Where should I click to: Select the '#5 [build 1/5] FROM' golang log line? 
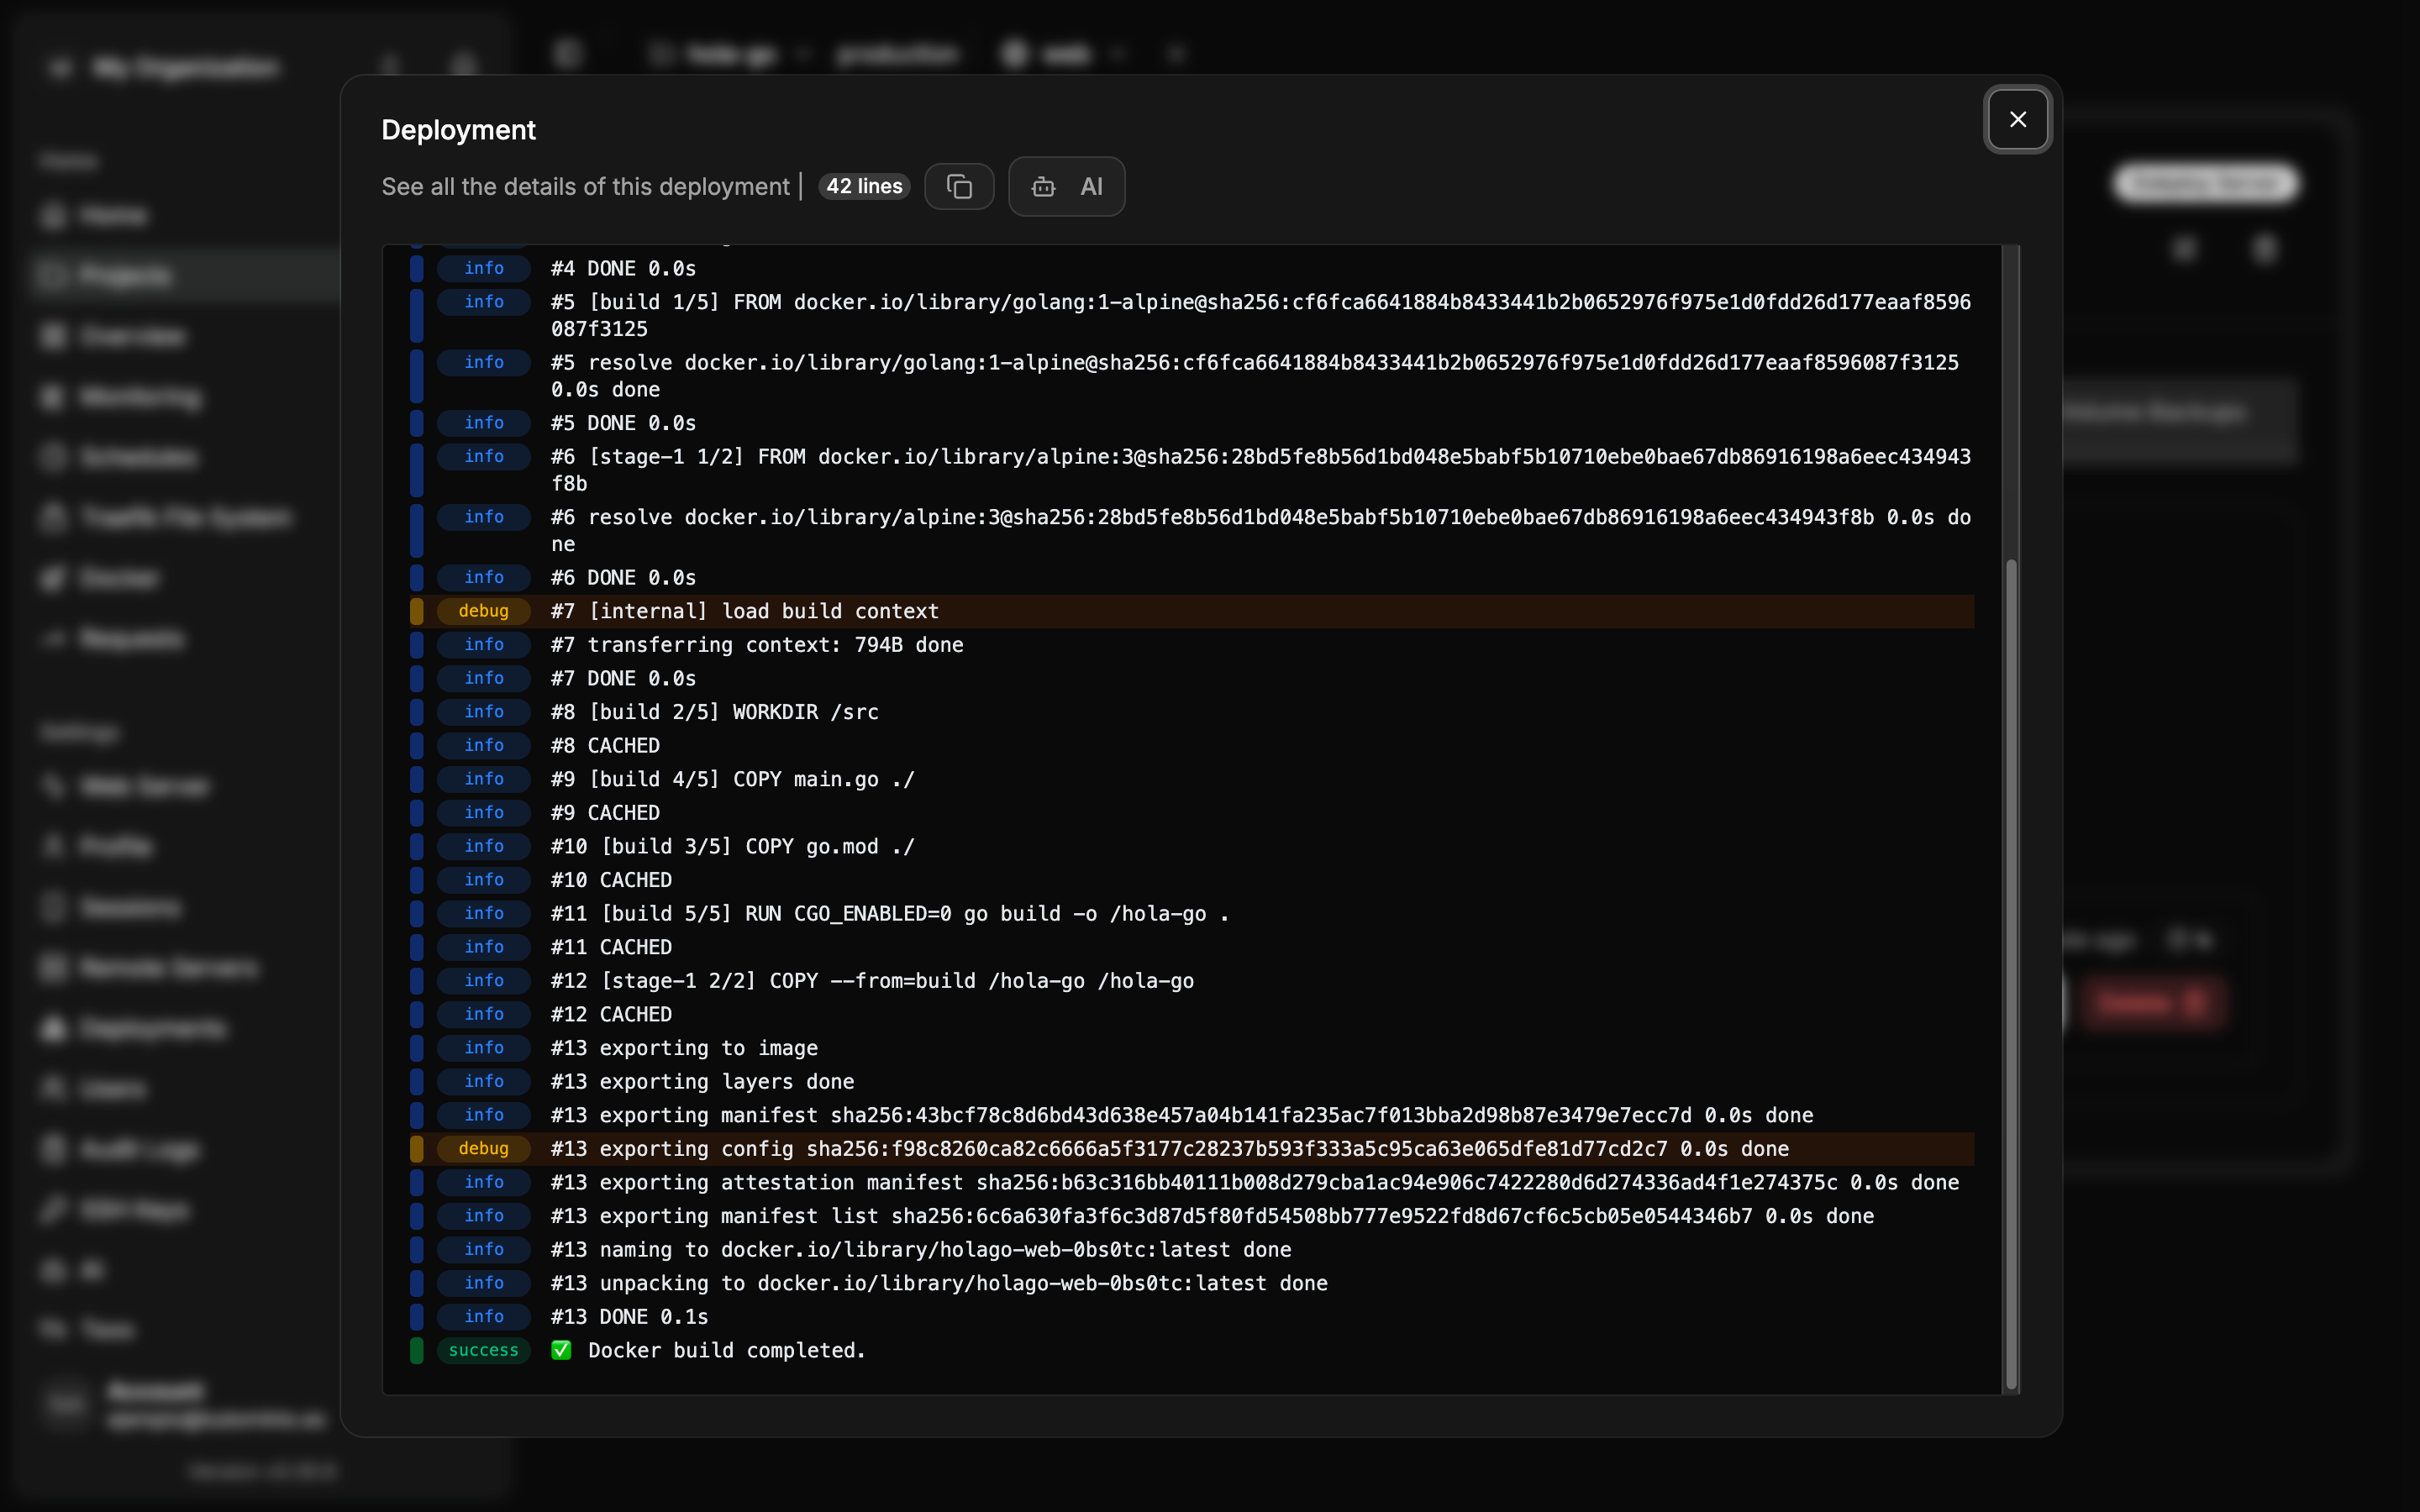pos(1192,315)
